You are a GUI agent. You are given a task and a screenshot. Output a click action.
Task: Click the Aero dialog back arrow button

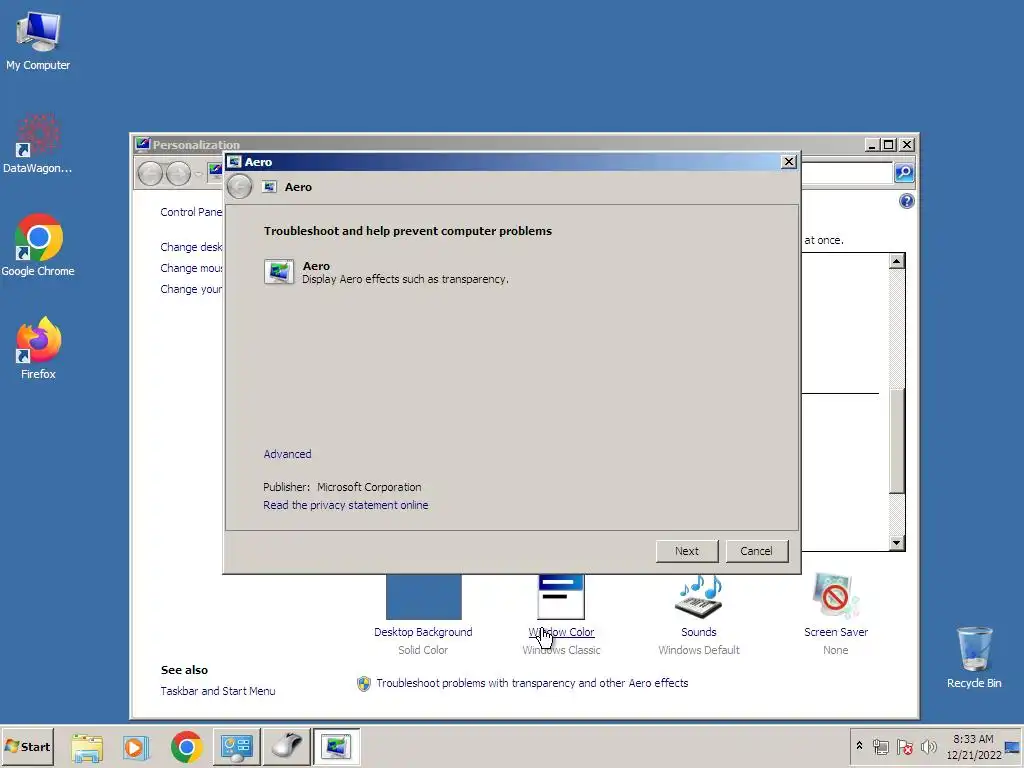240,187
